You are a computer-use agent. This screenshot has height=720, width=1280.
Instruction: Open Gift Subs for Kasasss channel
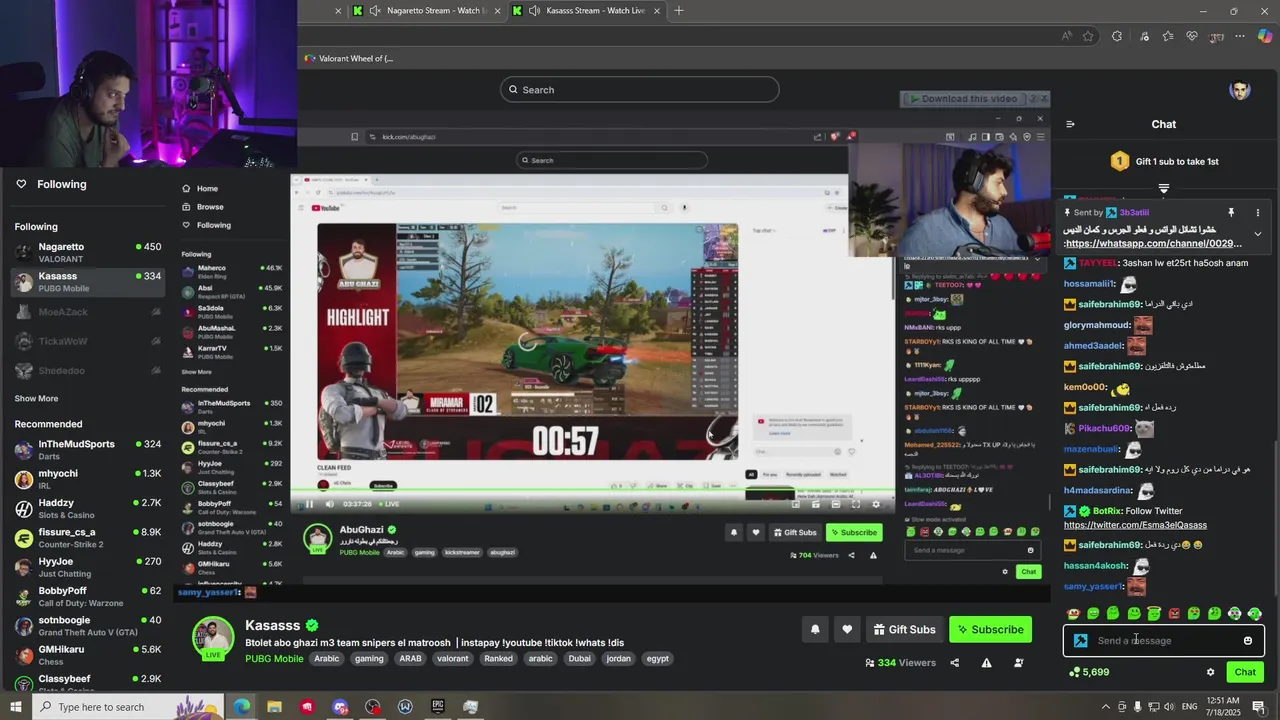tap(904, 629)
